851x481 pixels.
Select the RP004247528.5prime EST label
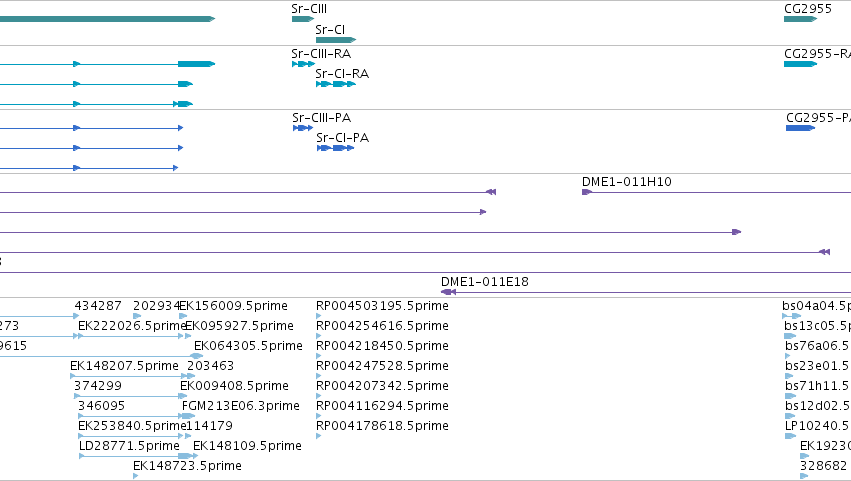click(x=382, y=366)
